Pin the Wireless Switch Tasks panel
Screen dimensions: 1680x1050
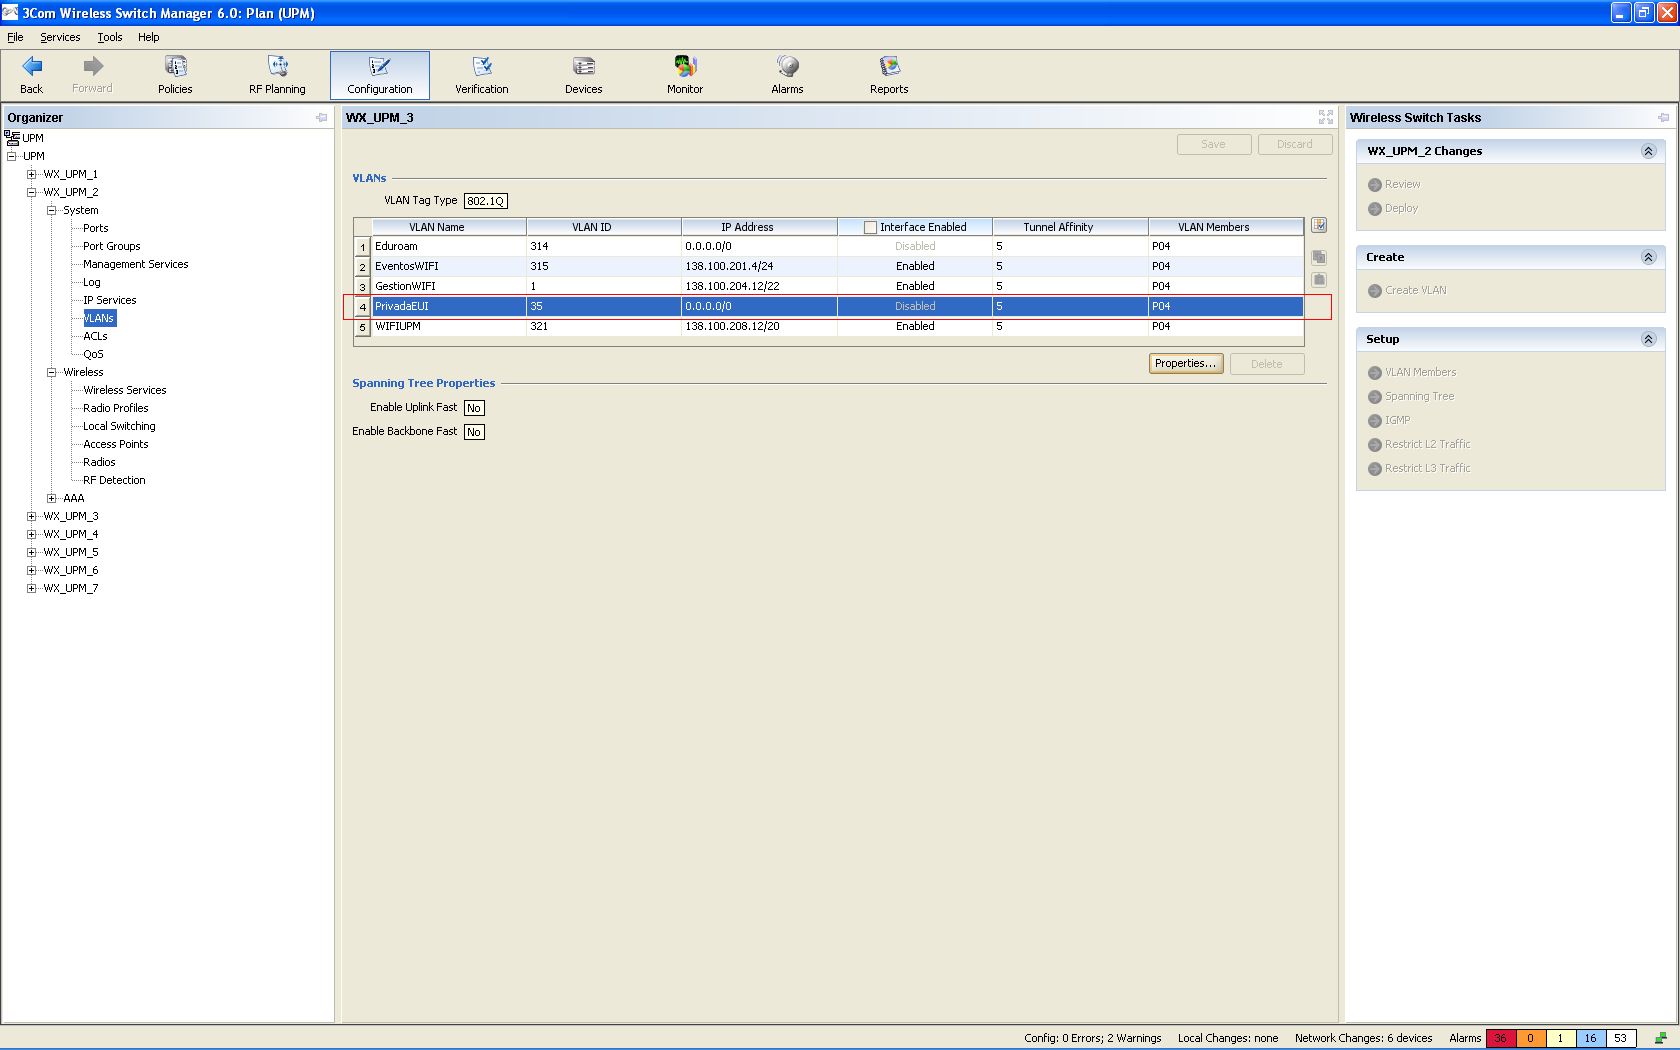(x=1663, y=118)
